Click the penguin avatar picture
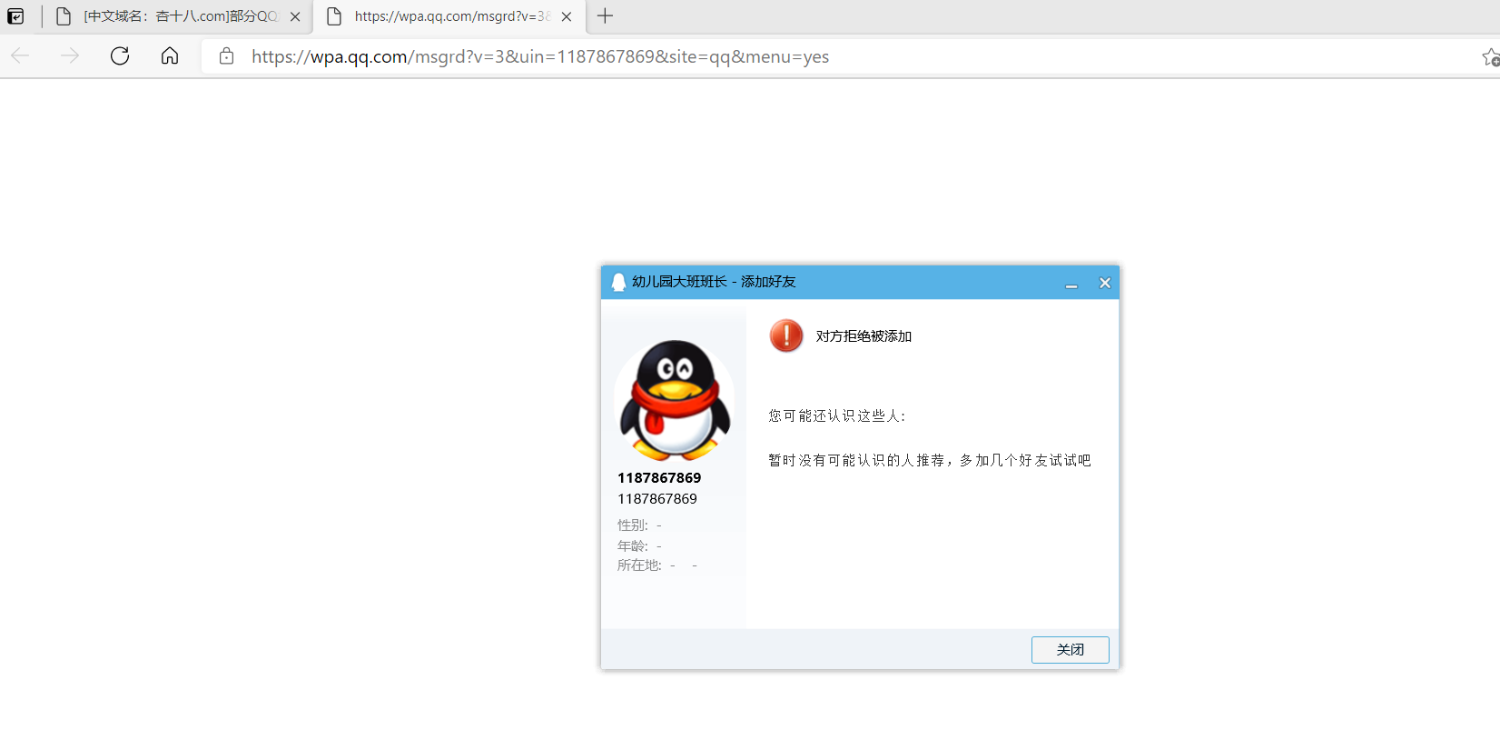This screenshot has height=740, width=1500. coord(674,400)
